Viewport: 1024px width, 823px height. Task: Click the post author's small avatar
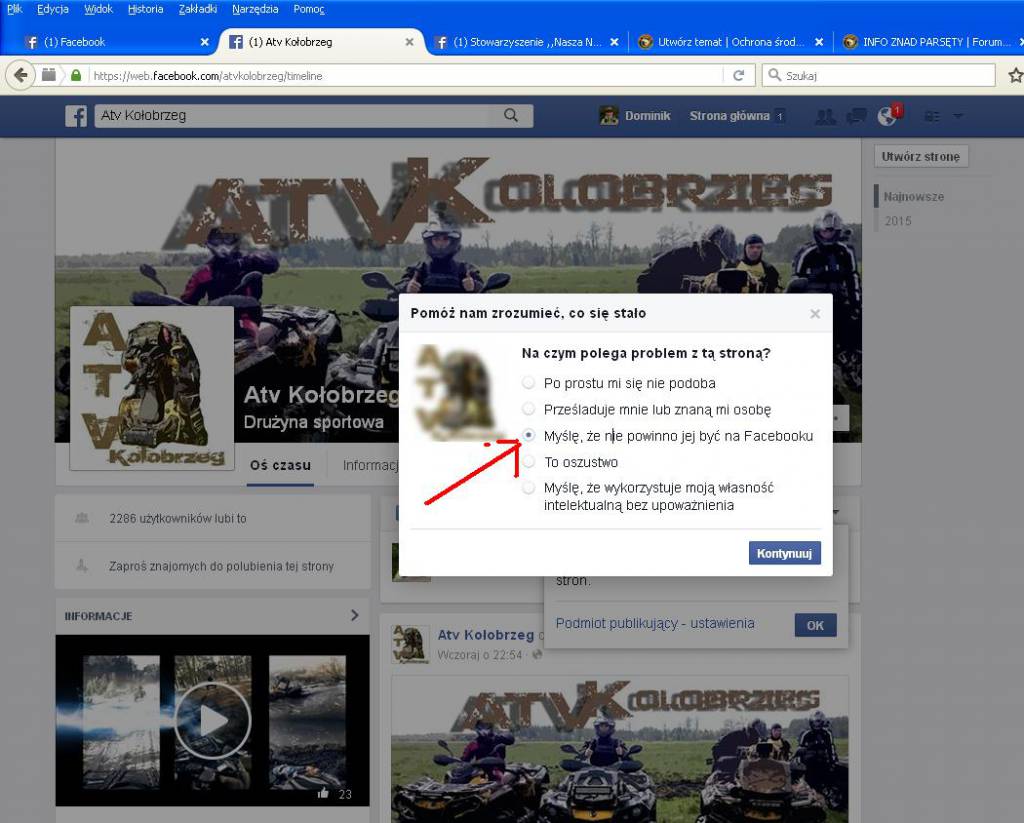[x=410, y=644]
